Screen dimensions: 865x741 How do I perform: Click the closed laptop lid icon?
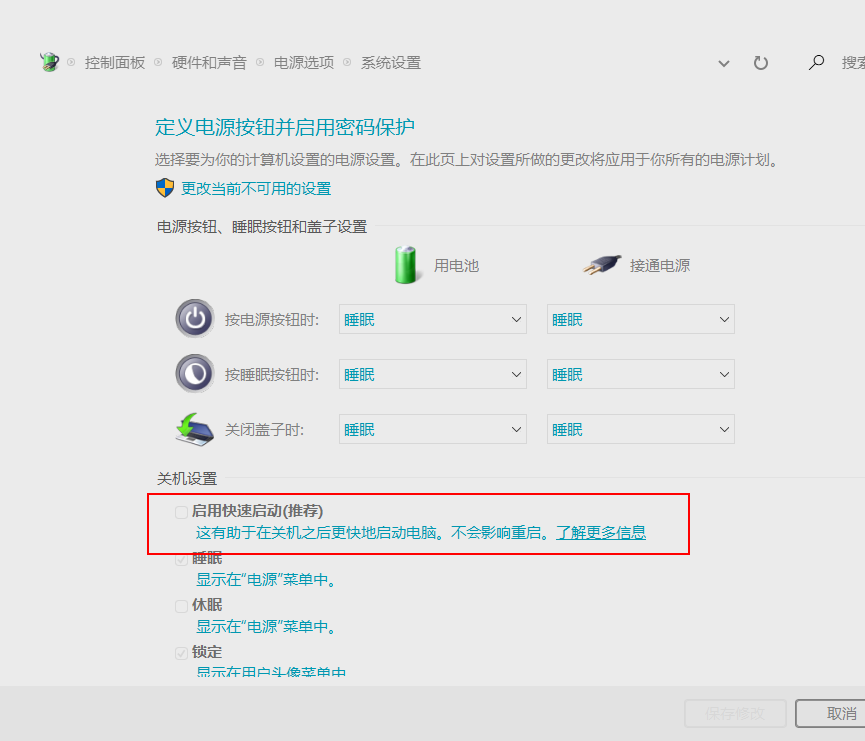click(194, 426)
